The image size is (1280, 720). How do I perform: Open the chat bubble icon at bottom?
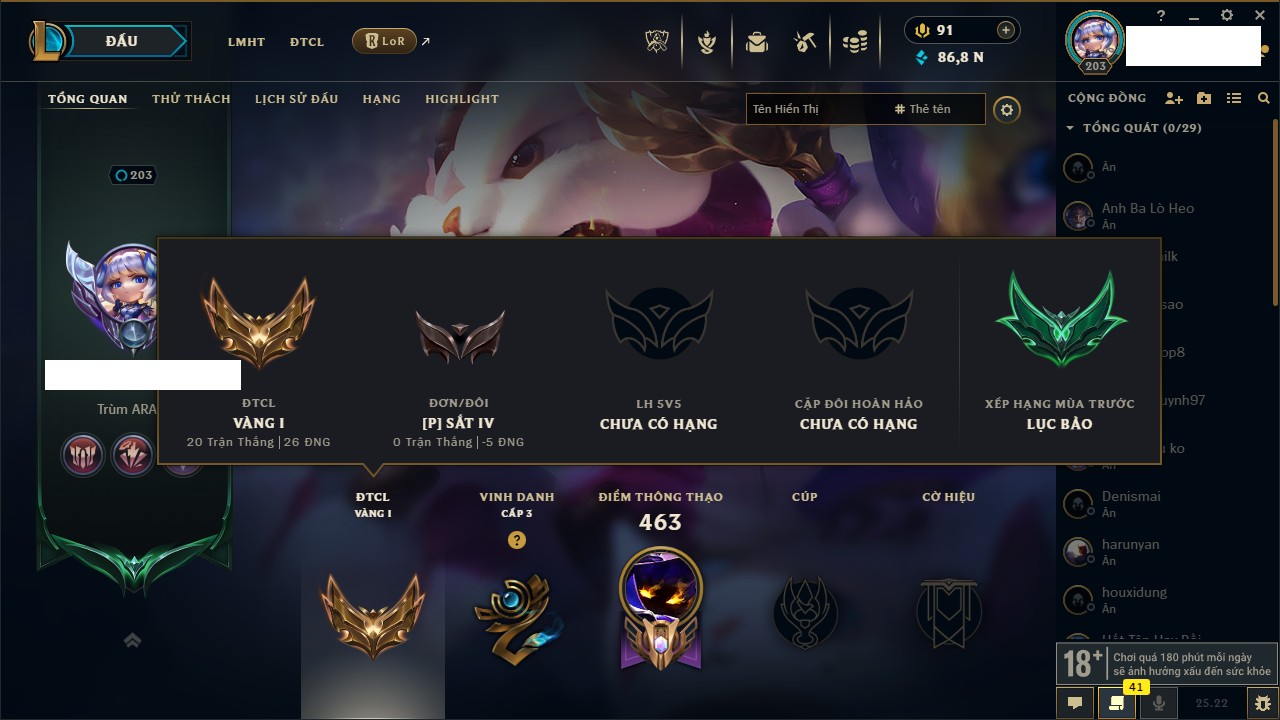coord(1075,703)
